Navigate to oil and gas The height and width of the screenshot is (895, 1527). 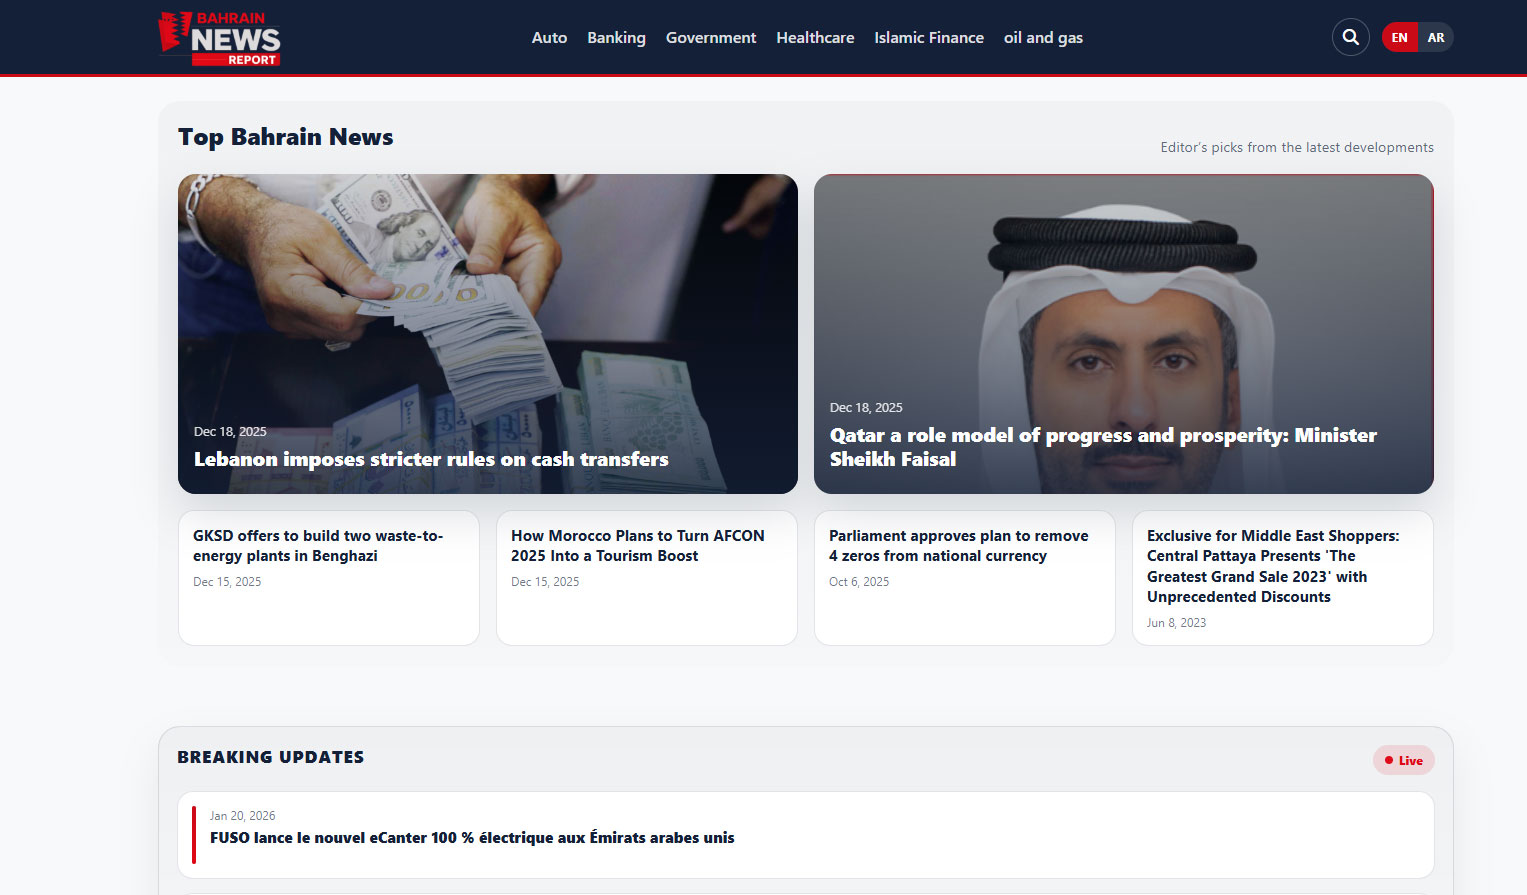pyautogui.click(x=1043, y=38)
